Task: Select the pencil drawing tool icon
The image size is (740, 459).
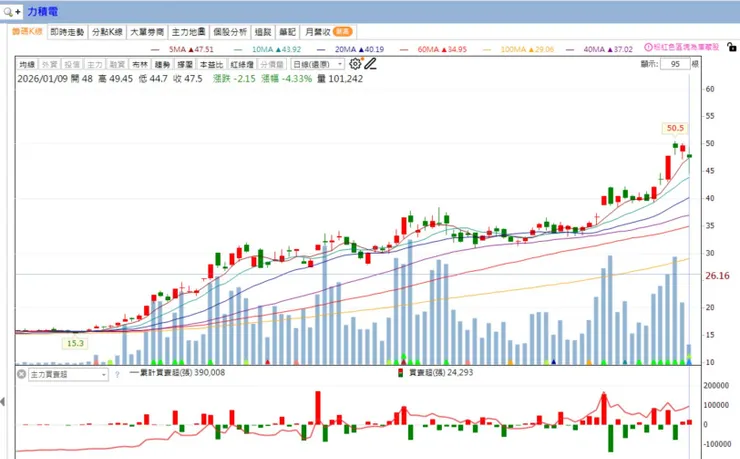Action: pyautogui.click(x=370, y=64)
